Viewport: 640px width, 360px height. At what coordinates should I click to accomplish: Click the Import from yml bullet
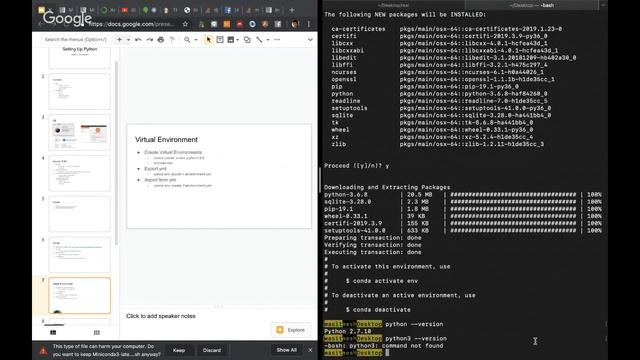click(160, 180)
